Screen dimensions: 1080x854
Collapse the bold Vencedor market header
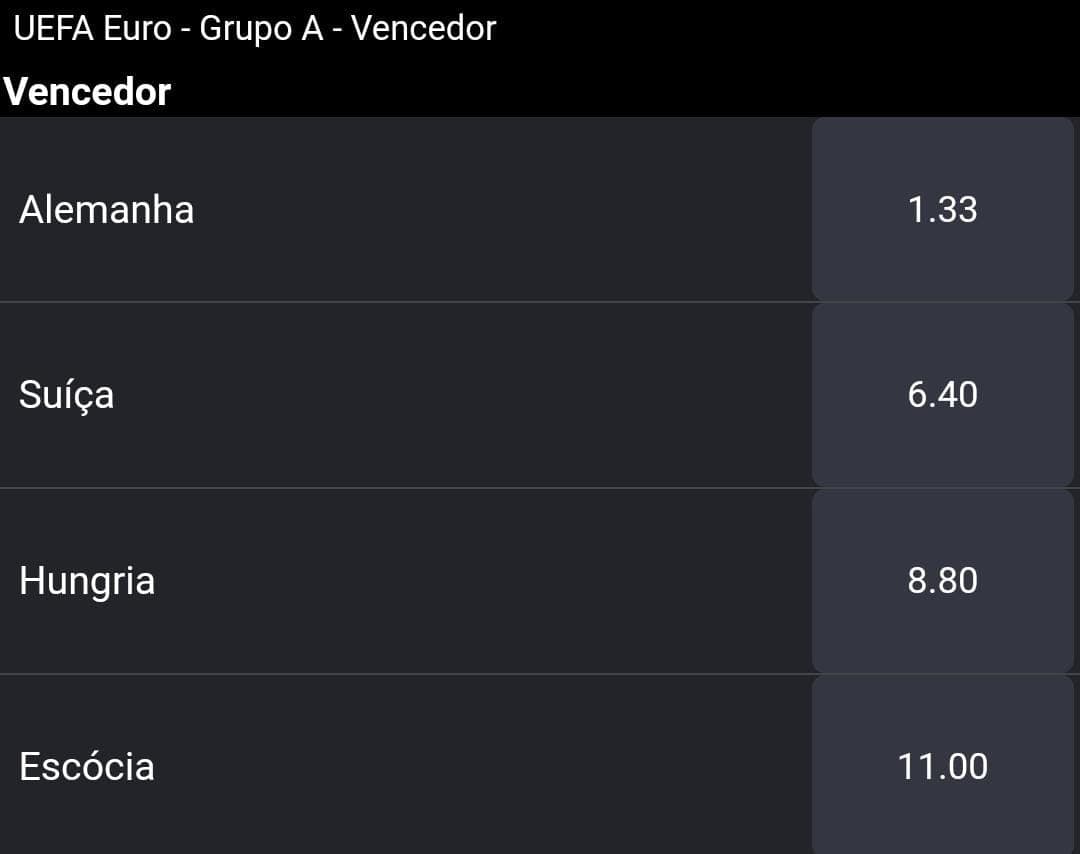point(87,92)
